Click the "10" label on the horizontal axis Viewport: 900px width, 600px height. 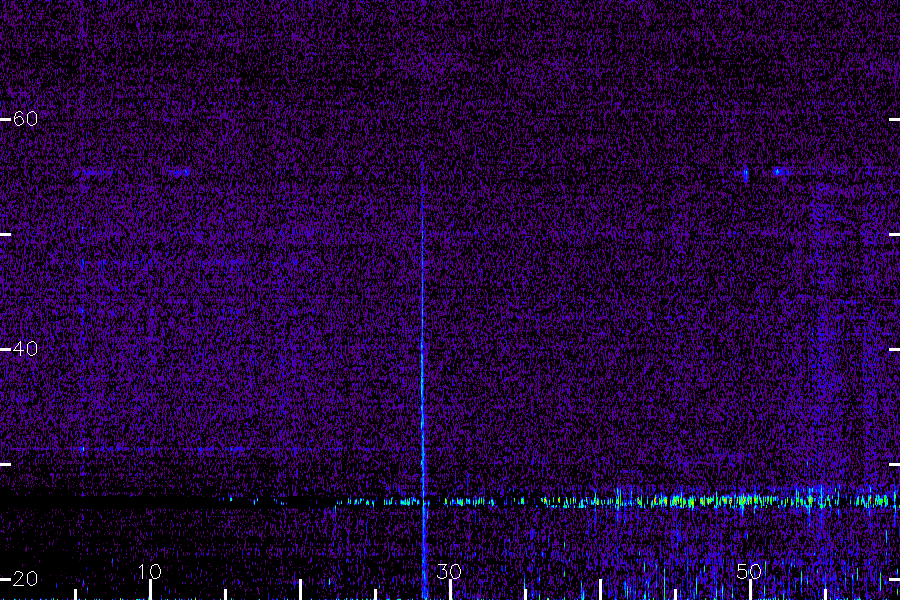click(150, 571)
